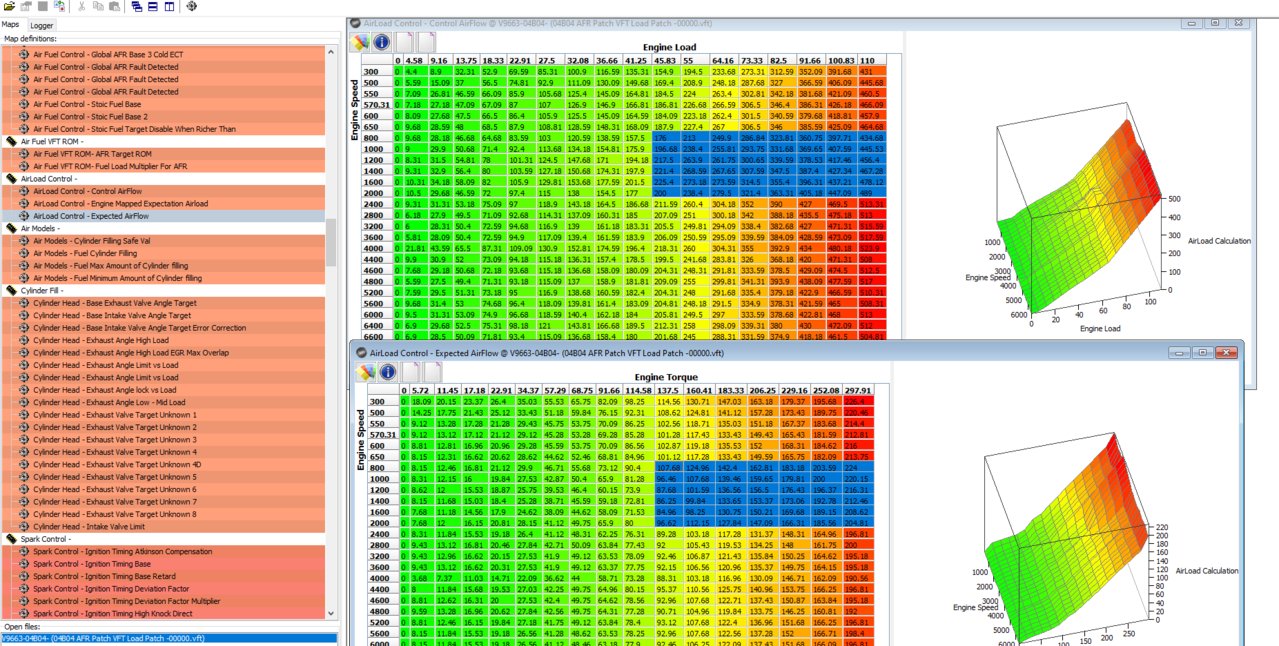Viewport: 1279px width, 646px height.
Task: Tile windows vertically via toolbar icon
Action: coord(168,6)
